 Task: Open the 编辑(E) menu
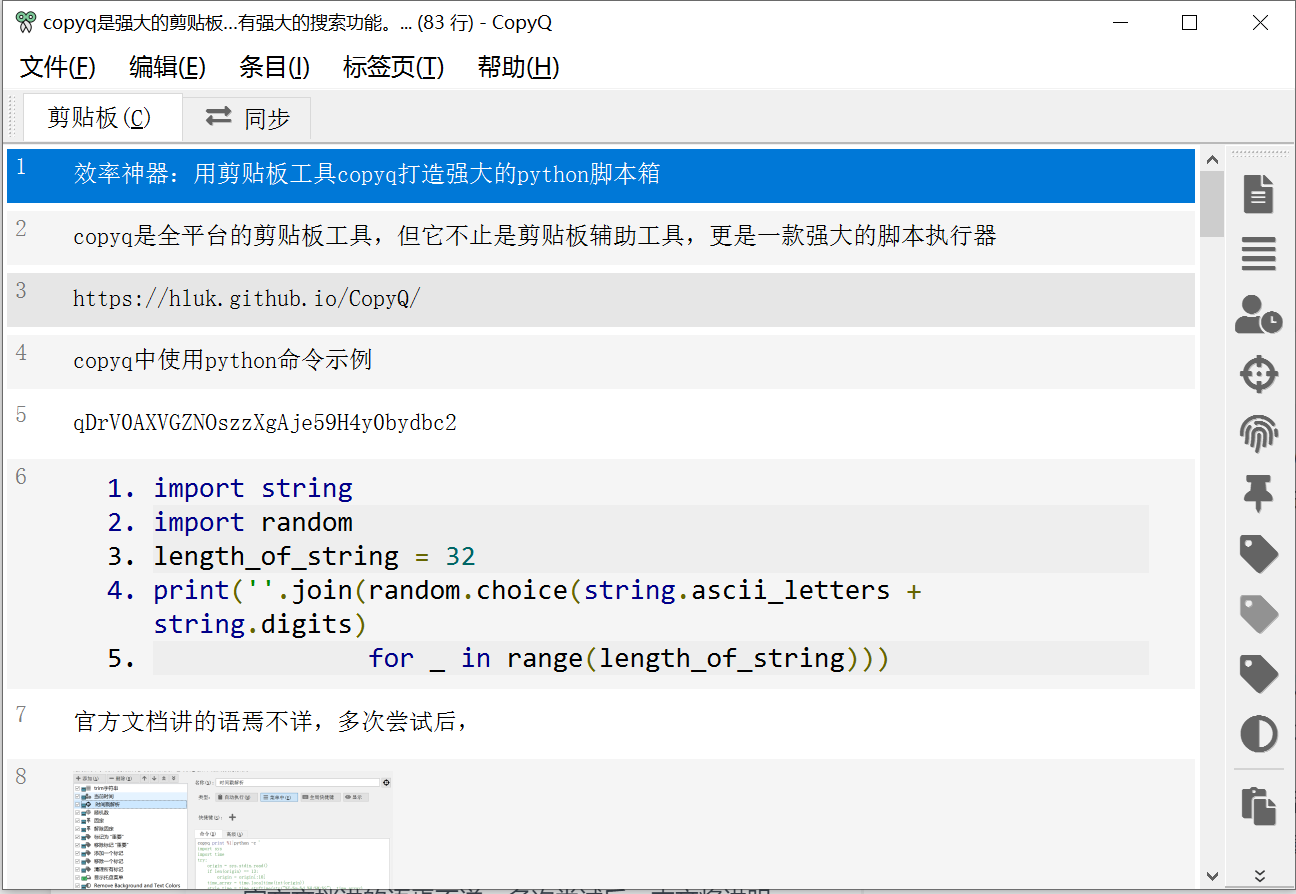(x=167, y=67)
